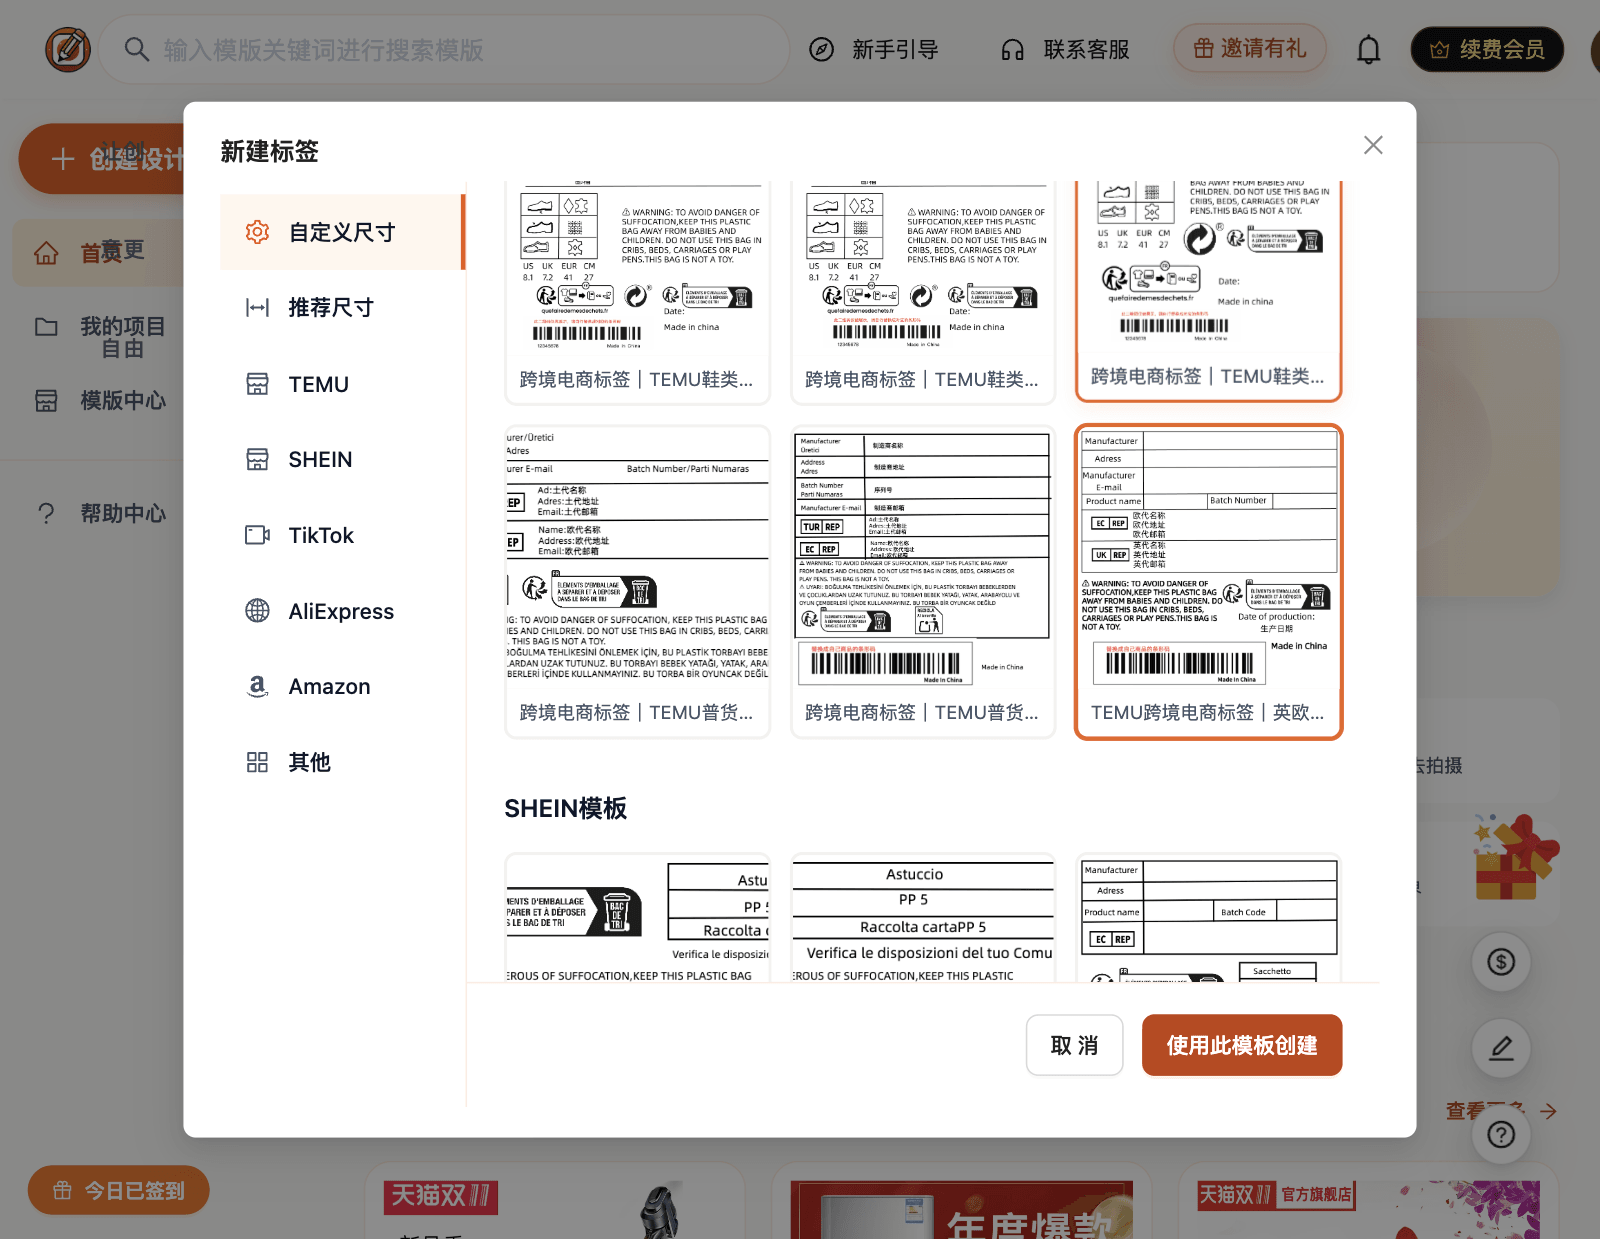The image size is (1600, 1239).
Task: Choose second TEMU普货 TUR REP template
Action: [x=923, y=583]
